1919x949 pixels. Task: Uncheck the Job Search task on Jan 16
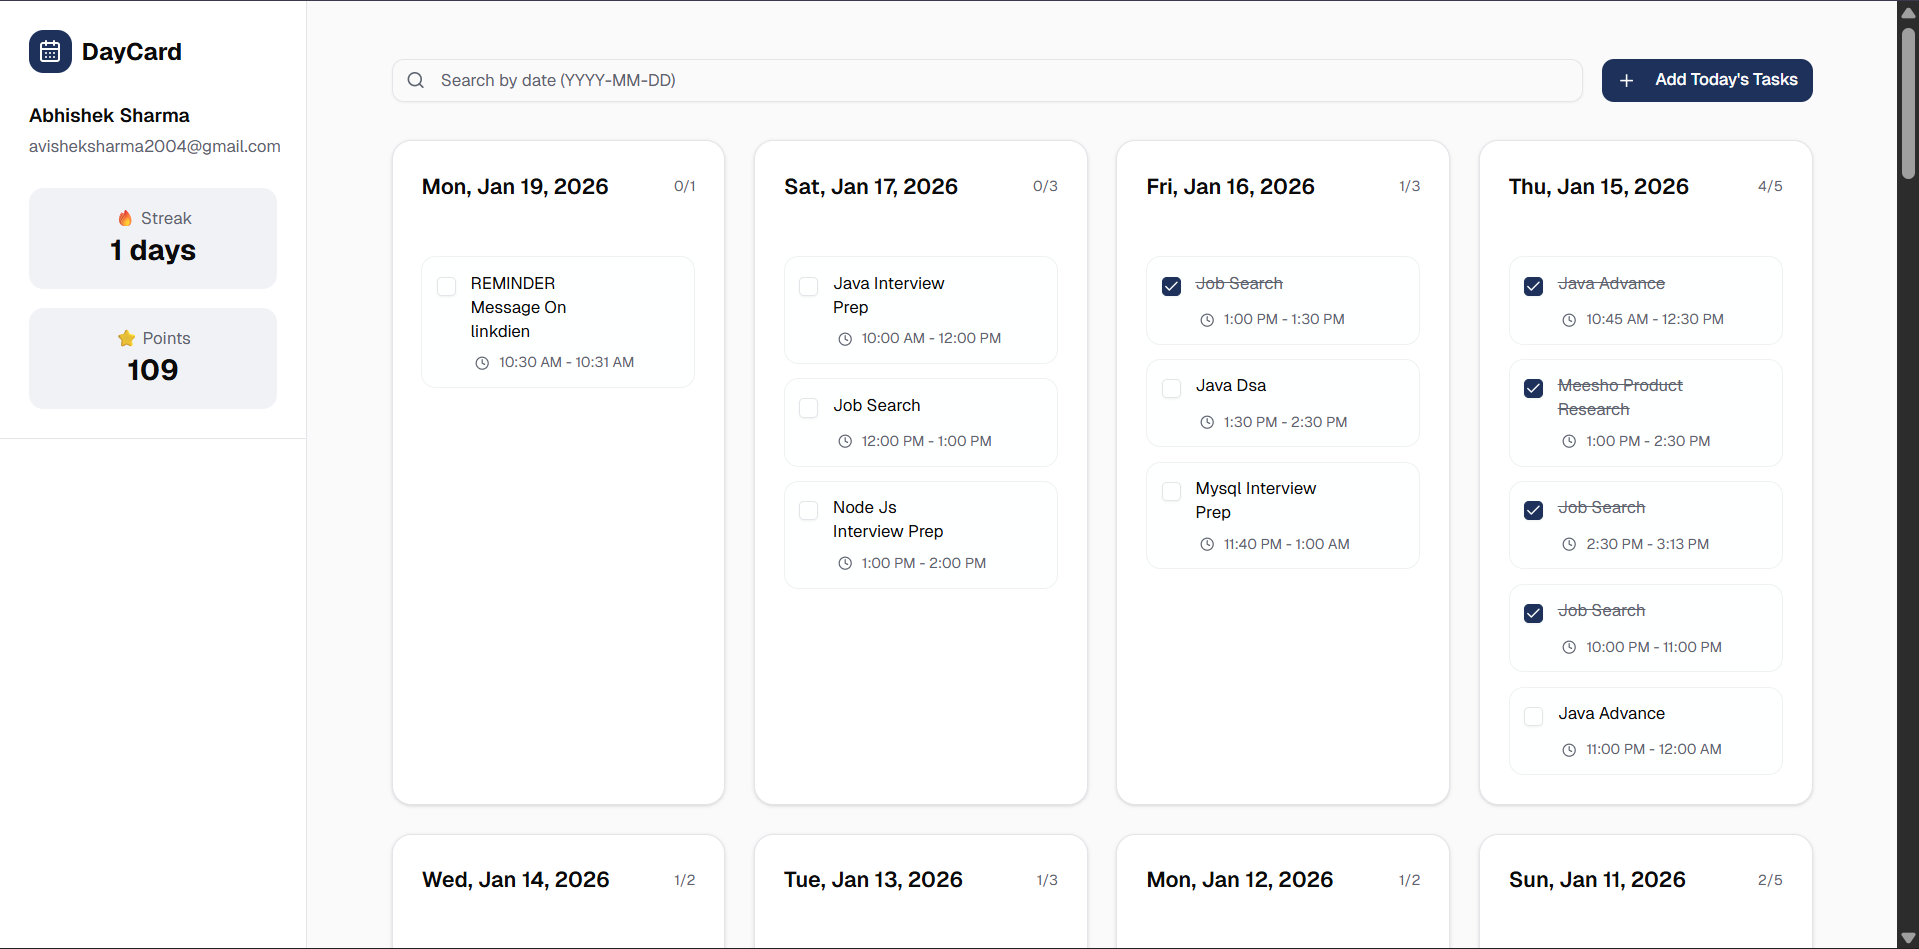(x=1171, y=286)
